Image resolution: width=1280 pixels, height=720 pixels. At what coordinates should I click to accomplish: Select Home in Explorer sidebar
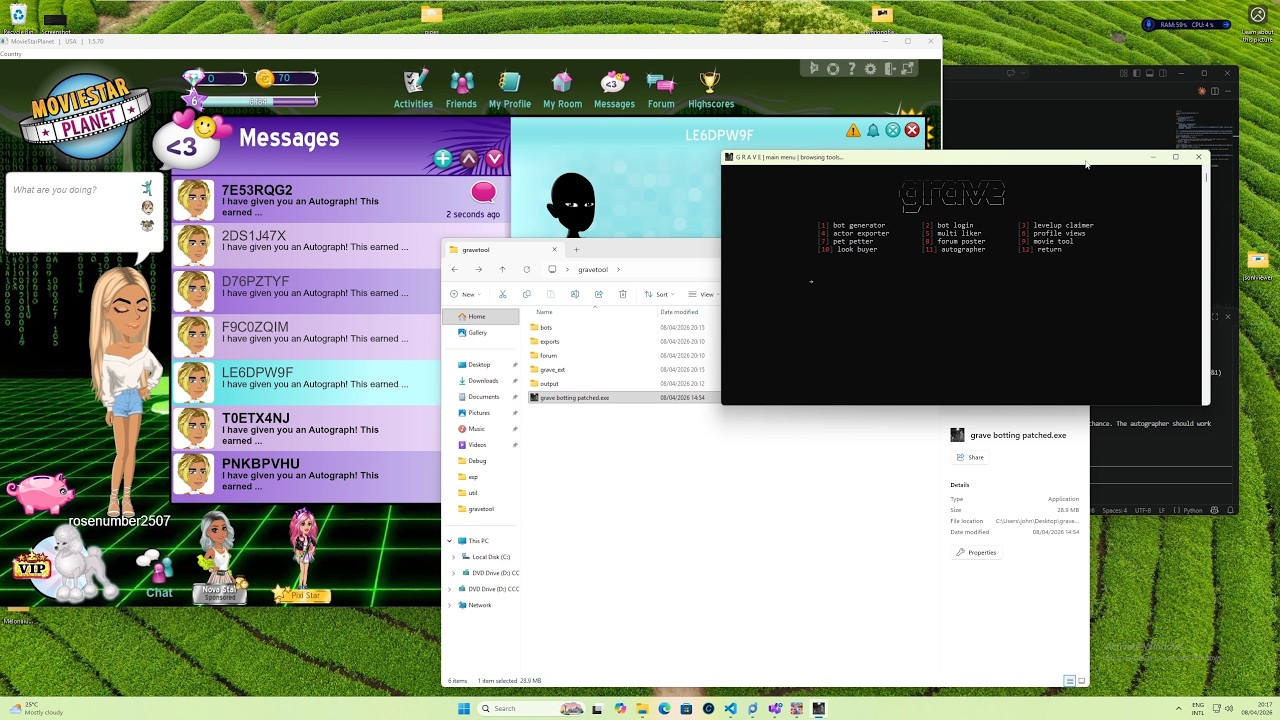coord(481,316)
